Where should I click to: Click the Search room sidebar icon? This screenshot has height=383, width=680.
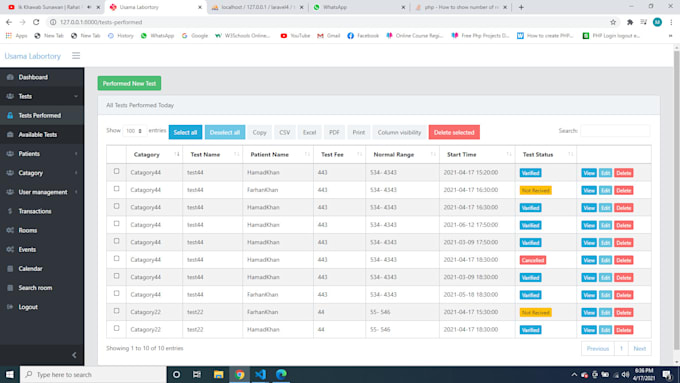click(x=10, y=288)
